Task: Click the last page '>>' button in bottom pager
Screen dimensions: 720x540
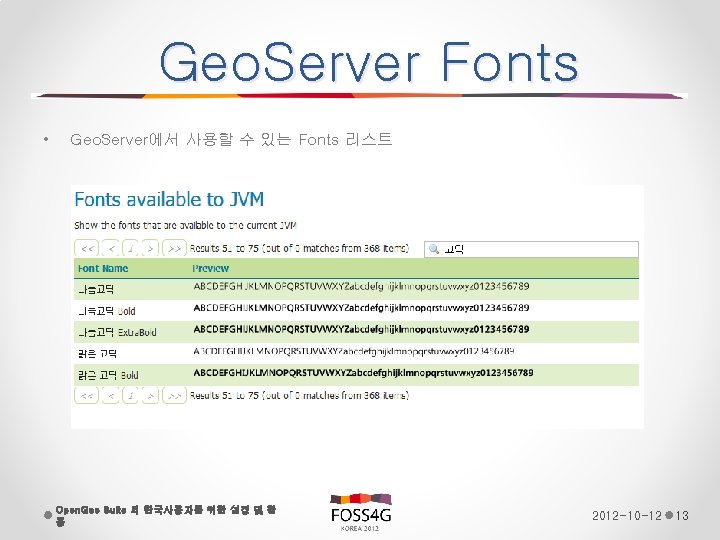Action: coord(174,395)
